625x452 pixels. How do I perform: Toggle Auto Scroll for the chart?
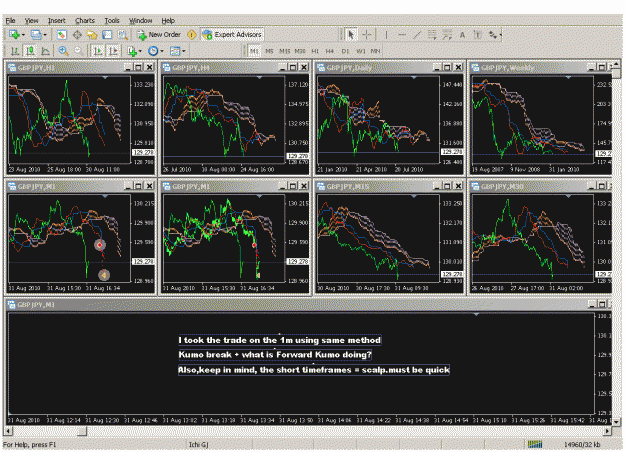[x=98, y=51]
